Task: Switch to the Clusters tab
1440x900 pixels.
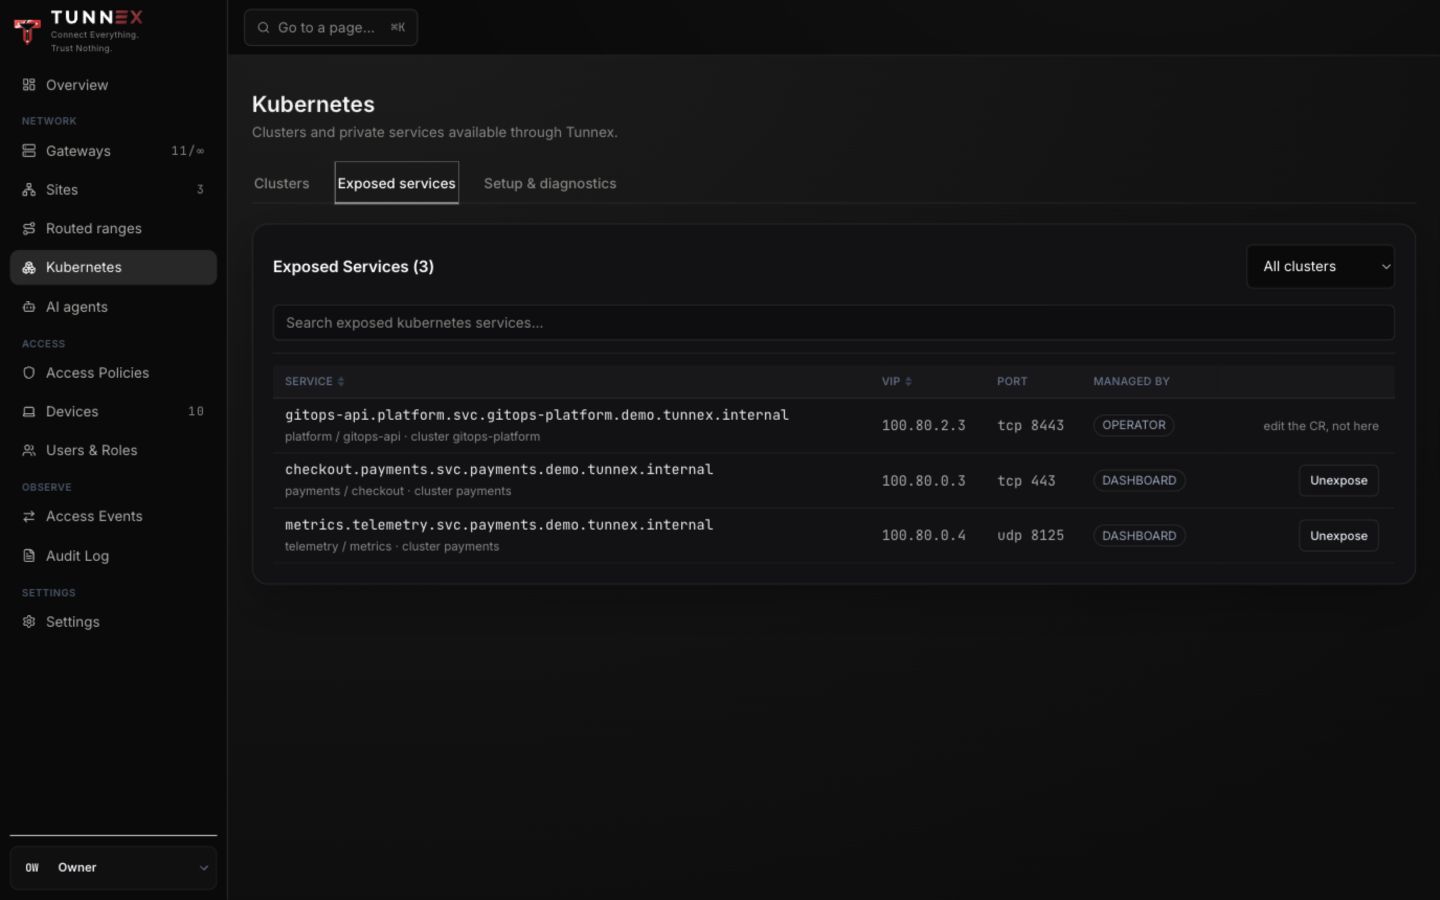Action: (x=282, y=184)
